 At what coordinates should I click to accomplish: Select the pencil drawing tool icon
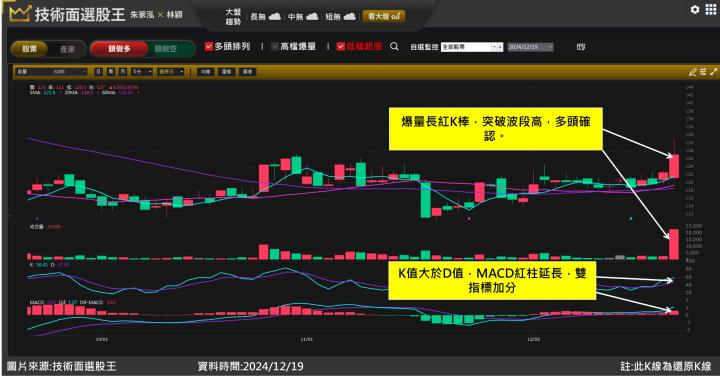693,72
